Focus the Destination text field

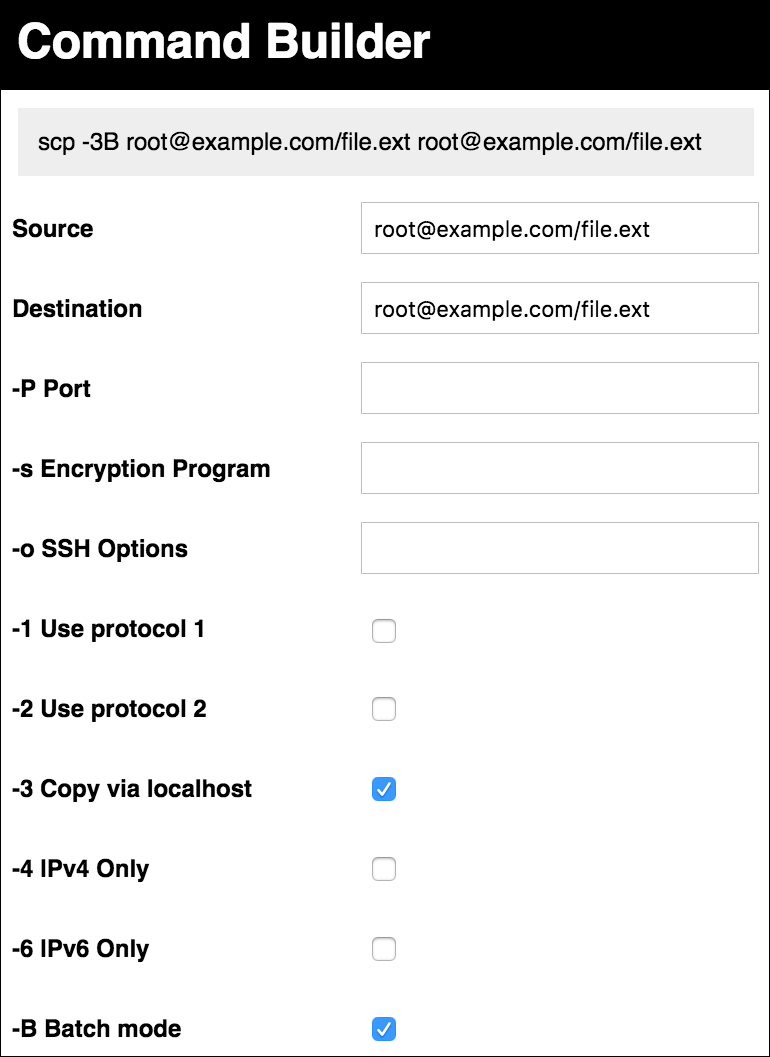(x=560, y=308)
